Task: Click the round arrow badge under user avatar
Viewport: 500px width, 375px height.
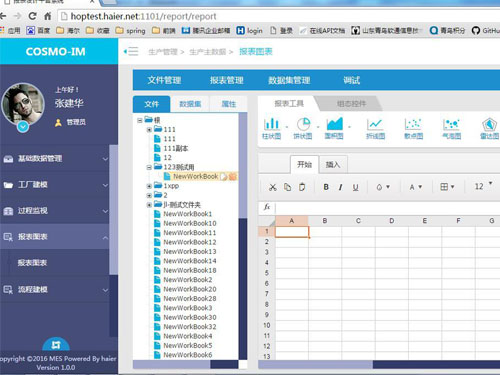Action: [x=23, y=127]
